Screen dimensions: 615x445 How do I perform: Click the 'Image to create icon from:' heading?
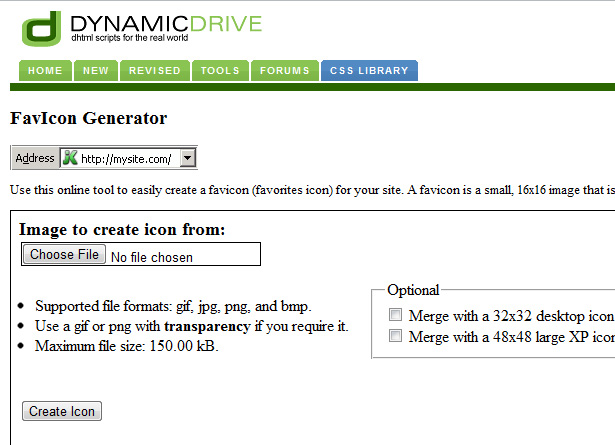tap(122, 230)
